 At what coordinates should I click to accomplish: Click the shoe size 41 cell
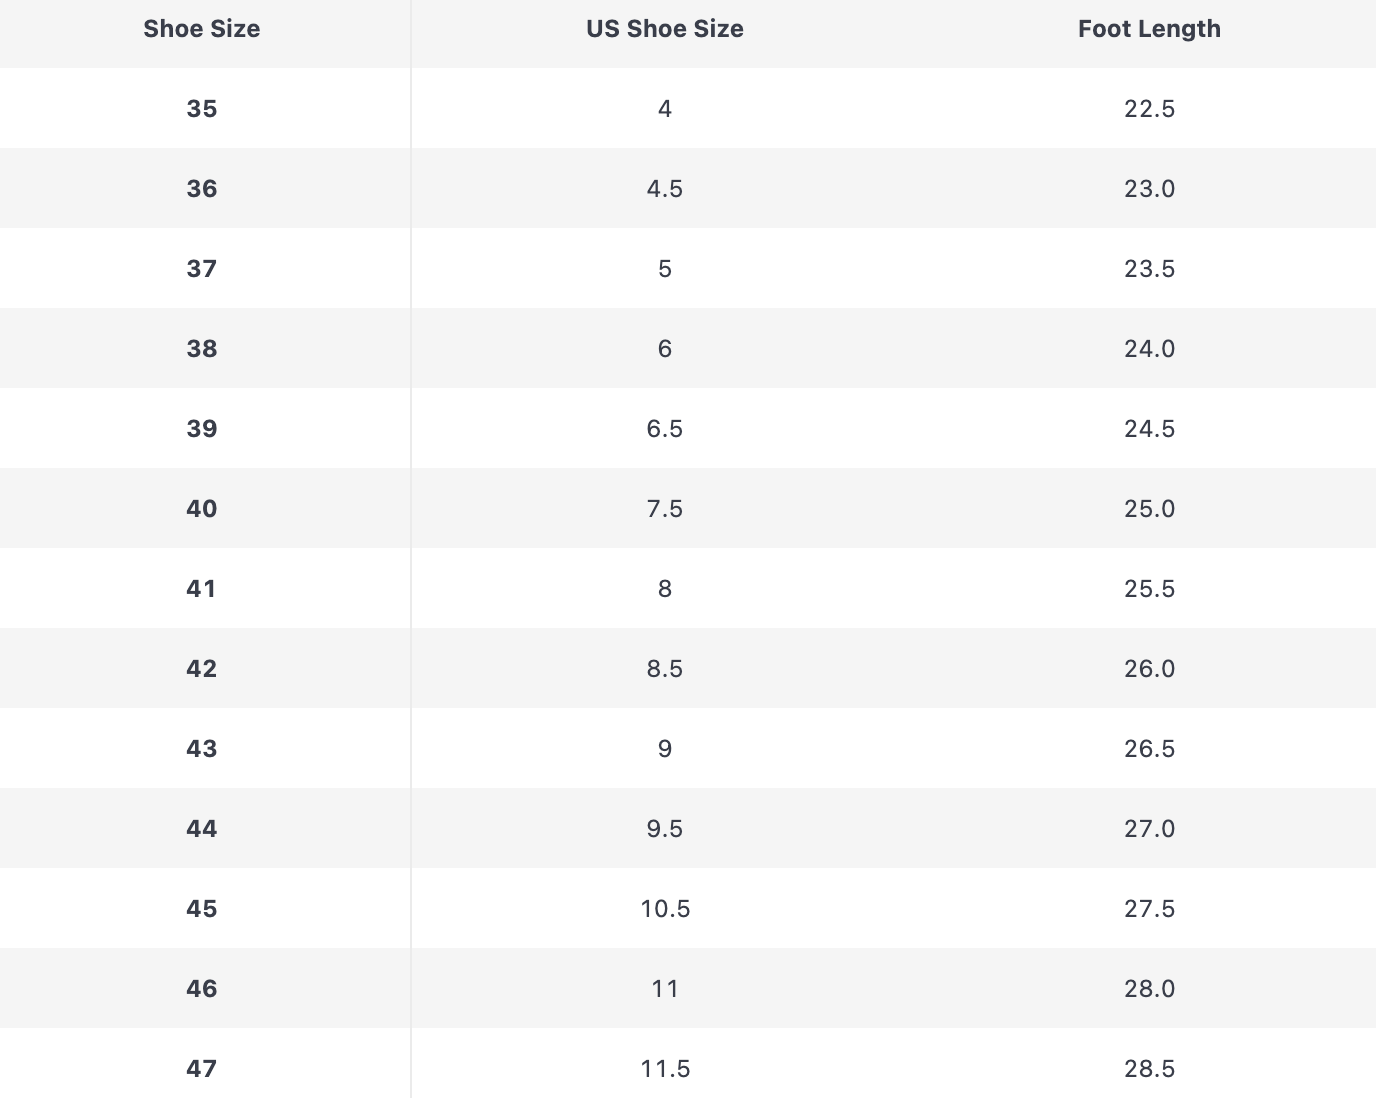coord(201,589)
